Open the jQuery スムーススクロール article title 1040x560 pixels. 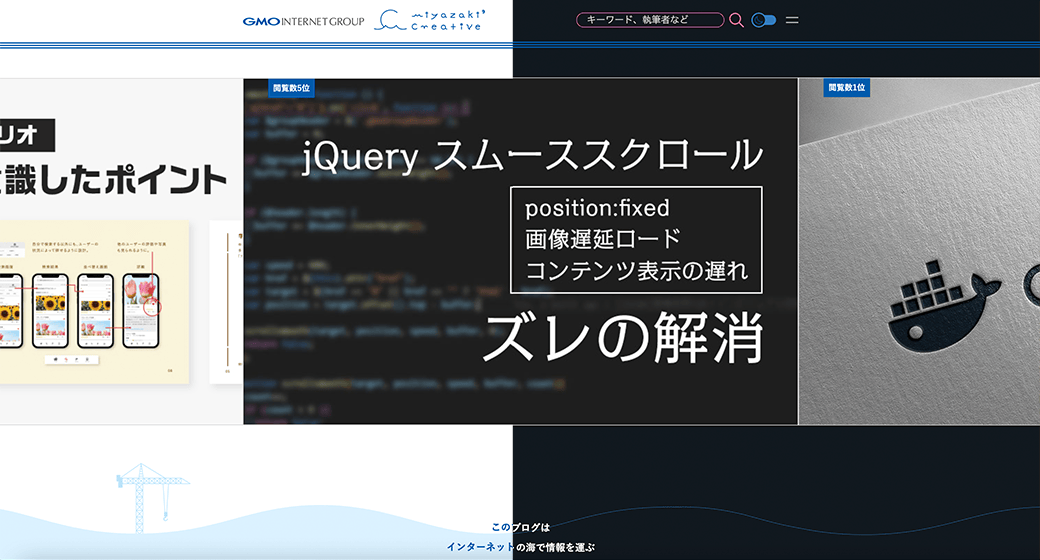[x=532, y=156]
